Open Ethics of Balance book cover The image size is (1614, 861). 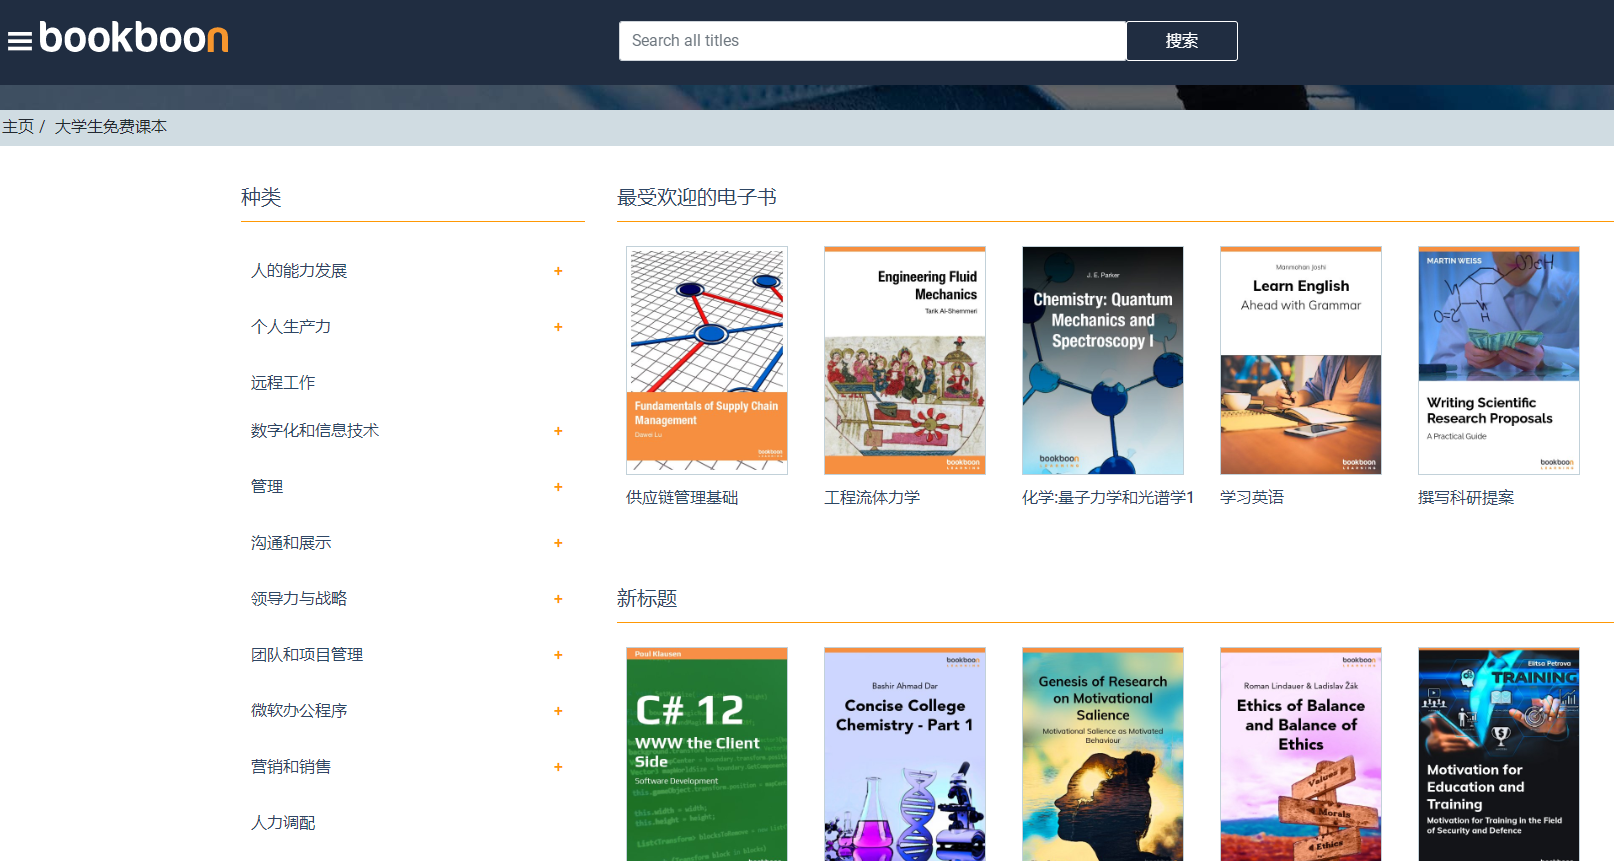(x=1301, y=754)
